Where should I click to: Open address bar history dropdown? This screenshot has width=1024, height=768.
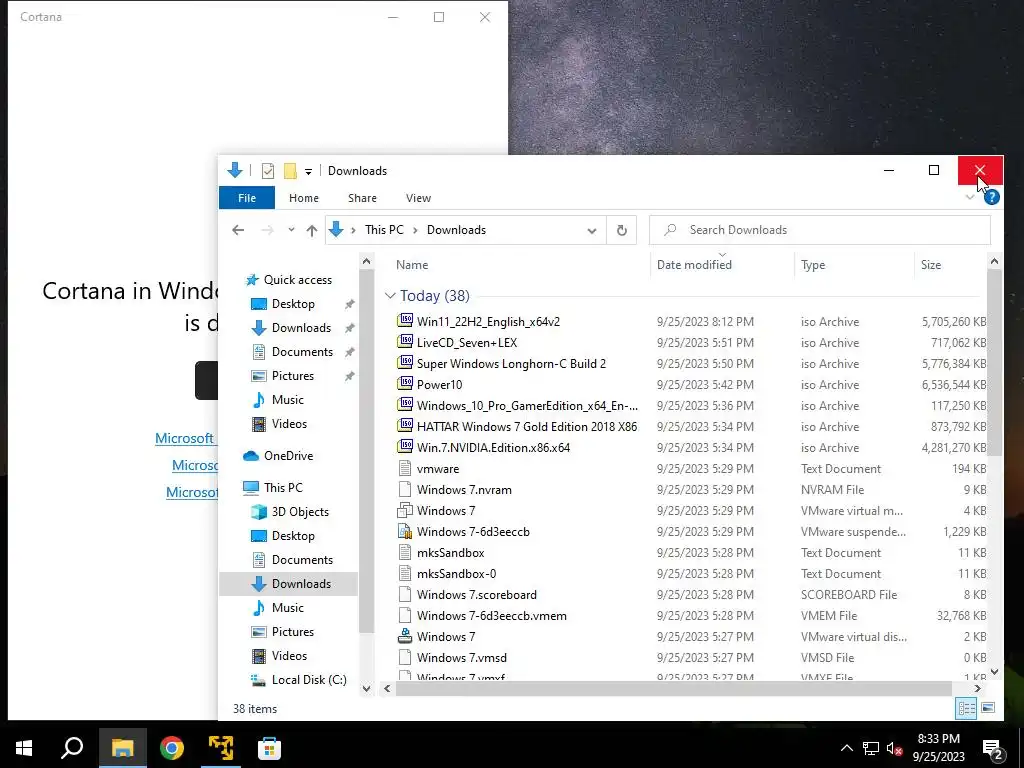click(592, 231)
